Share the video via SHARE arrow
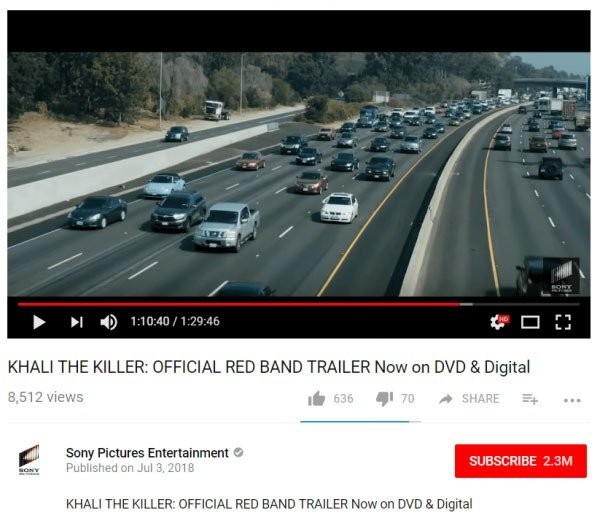Viewport: 600px width, 518px height. [469, 399]
